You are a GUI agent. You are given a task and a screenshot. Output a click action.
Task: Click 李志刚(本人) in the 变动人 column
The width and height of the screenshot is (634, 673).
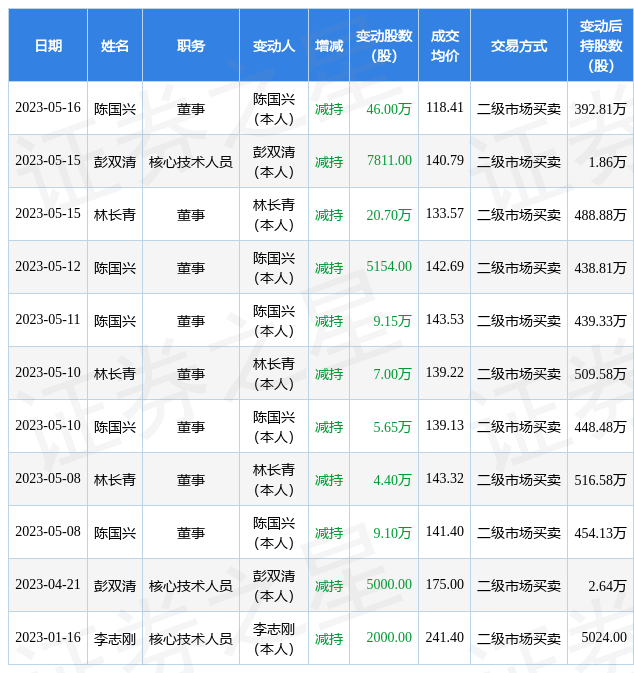(273, 639)
